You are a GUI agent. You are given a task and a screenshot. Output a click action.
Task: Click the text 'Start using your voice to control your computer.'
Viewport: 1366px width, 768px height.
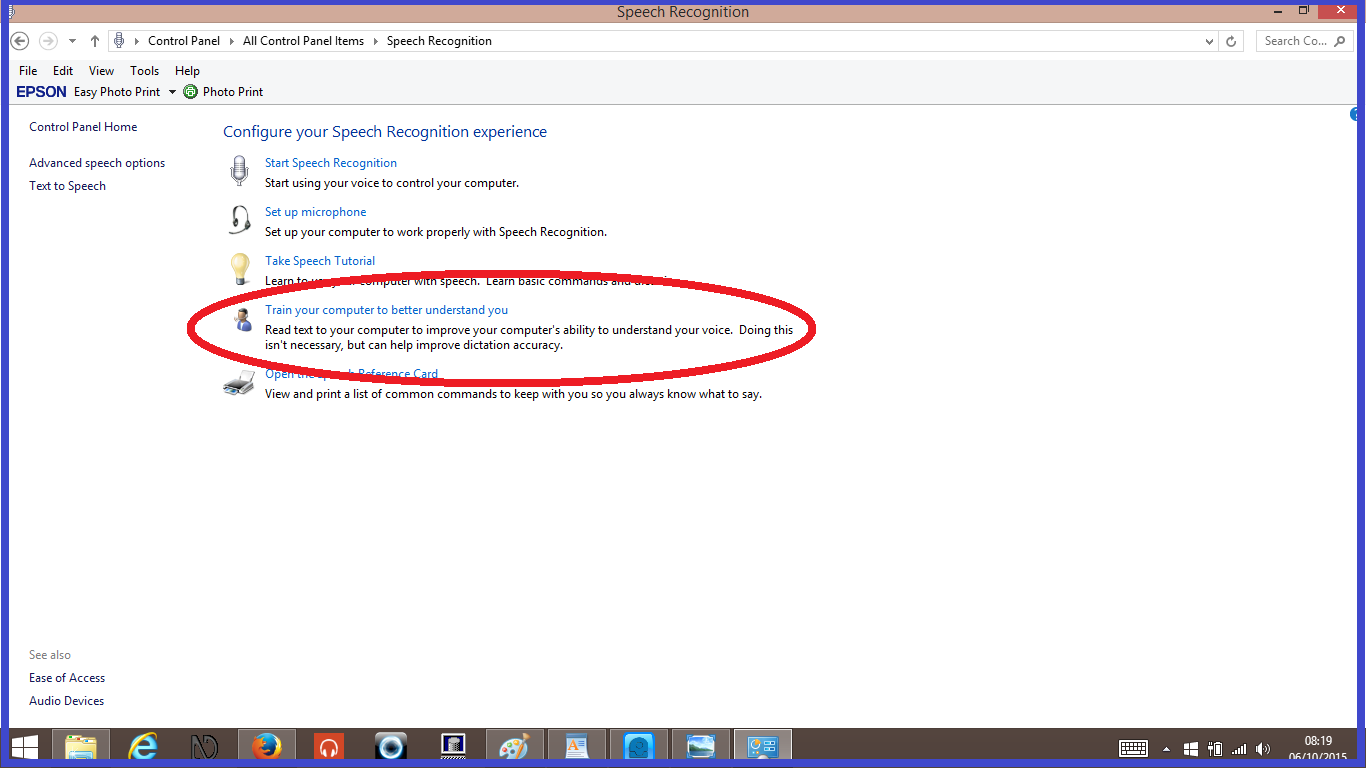(x=392, y=183)
